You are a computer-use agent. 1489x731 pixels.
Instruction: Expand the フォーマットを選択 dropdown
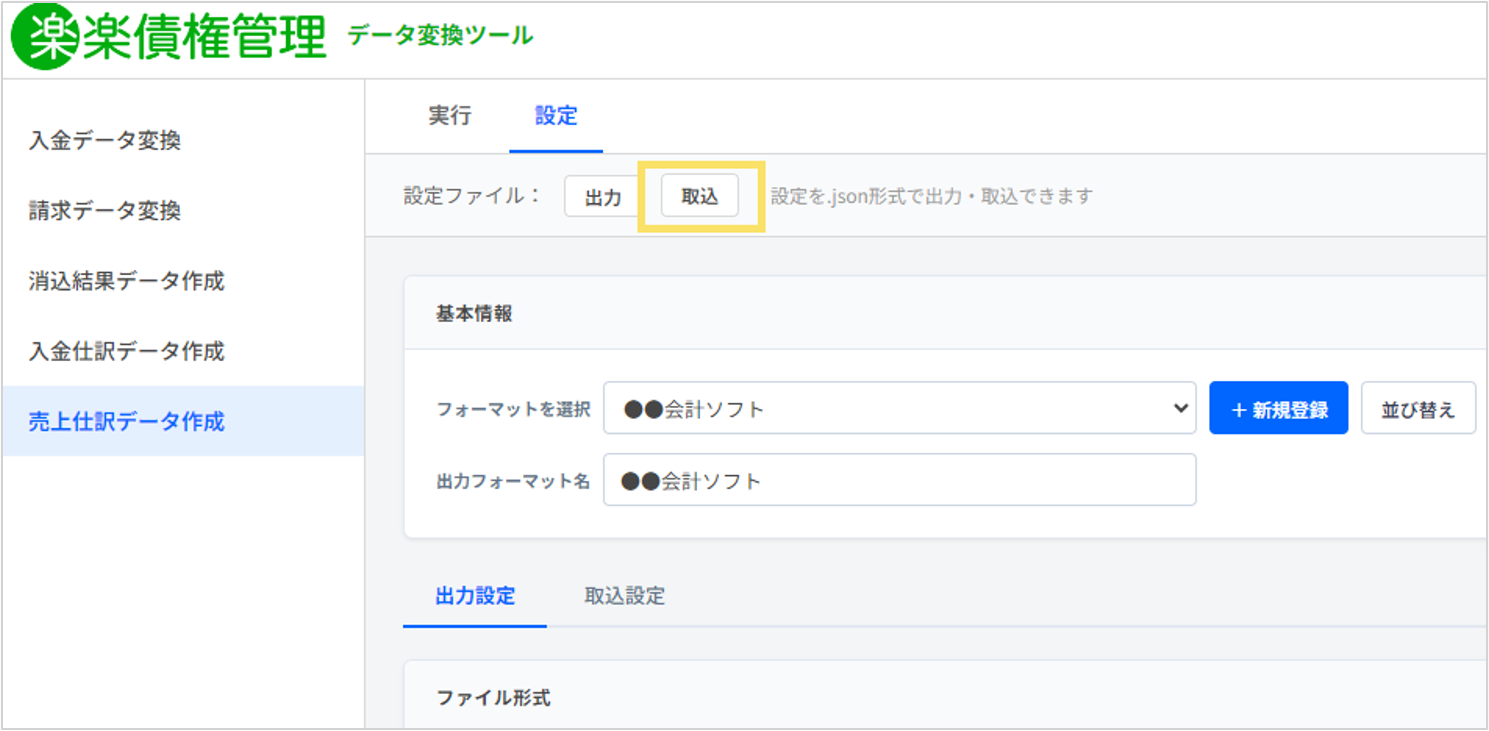[899, 408]
